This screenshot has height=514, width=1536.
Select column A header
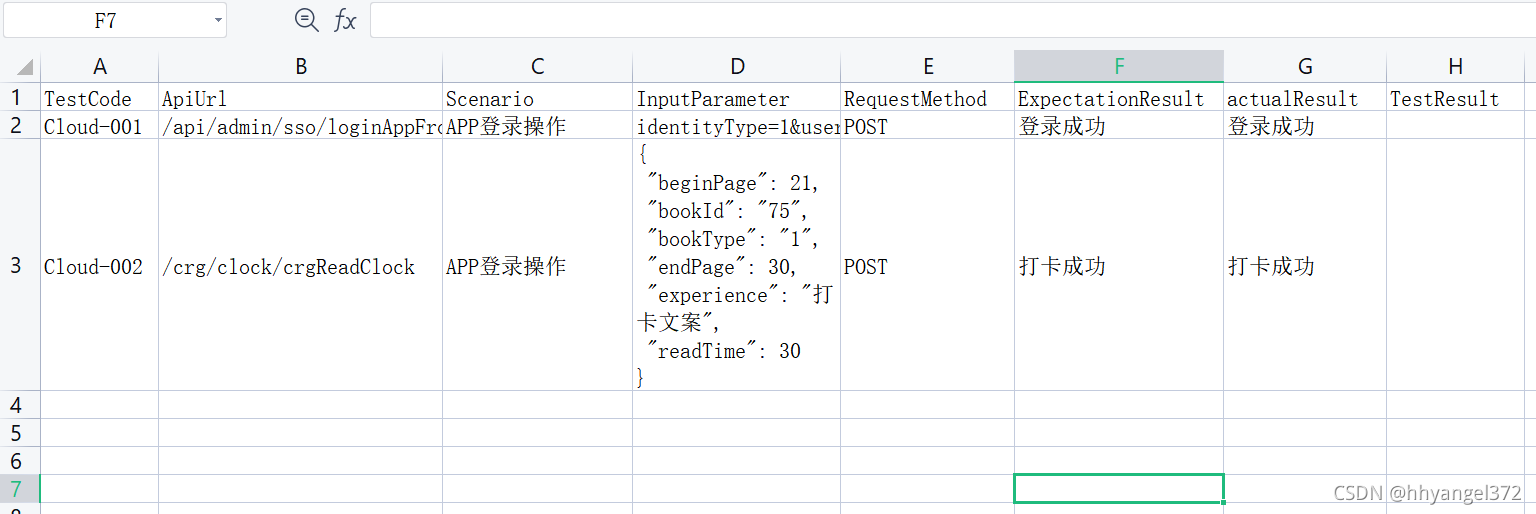(x=99, y=66)
